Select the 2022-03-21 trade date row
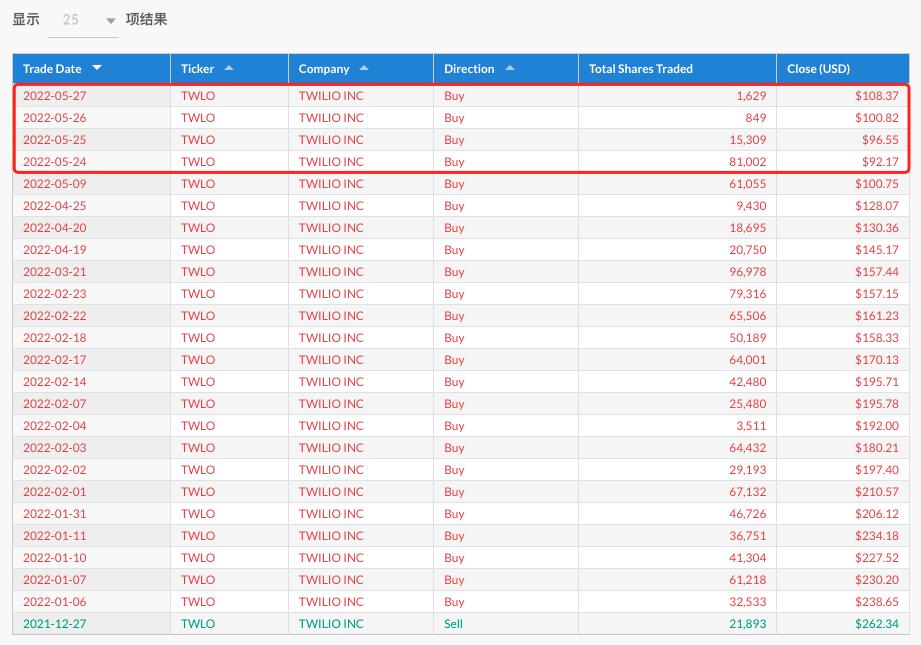 [55, 272]
